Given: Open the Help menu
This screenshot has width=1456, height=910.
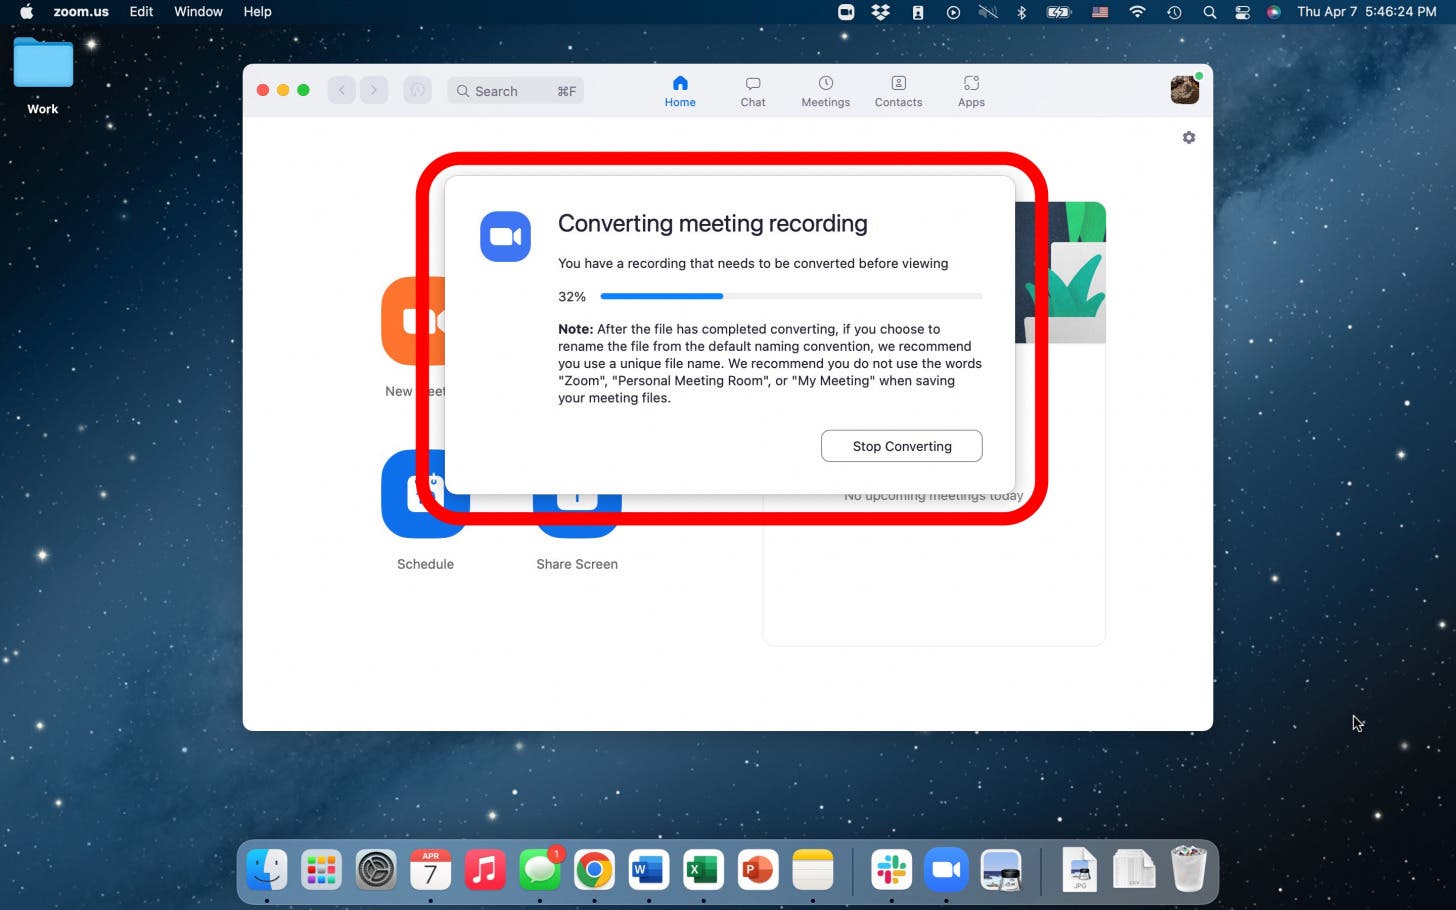Looking at the screenshot, I should [x=257, y=12].
